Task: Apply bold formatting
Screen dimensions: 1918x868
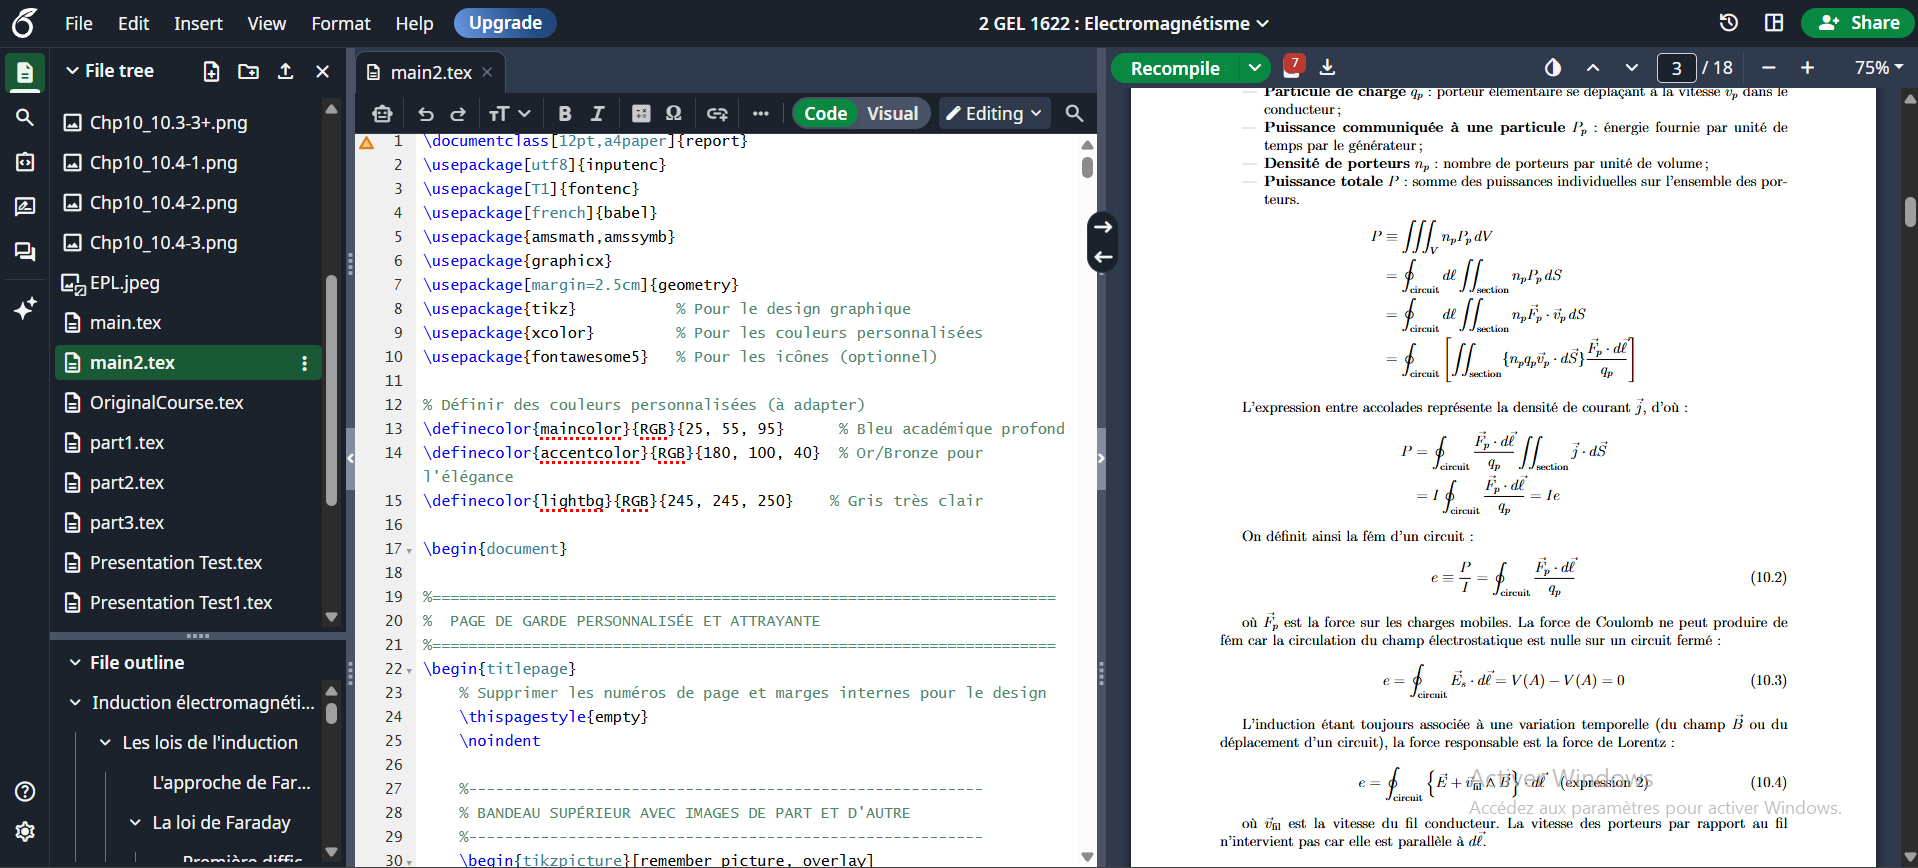Action: (x=564, y=113)
